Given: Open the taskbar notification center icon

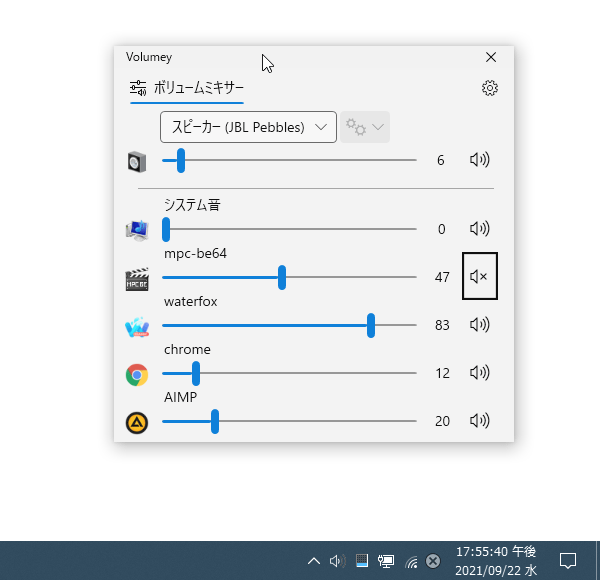Looking at the screenshot, I should coord(568,561).
